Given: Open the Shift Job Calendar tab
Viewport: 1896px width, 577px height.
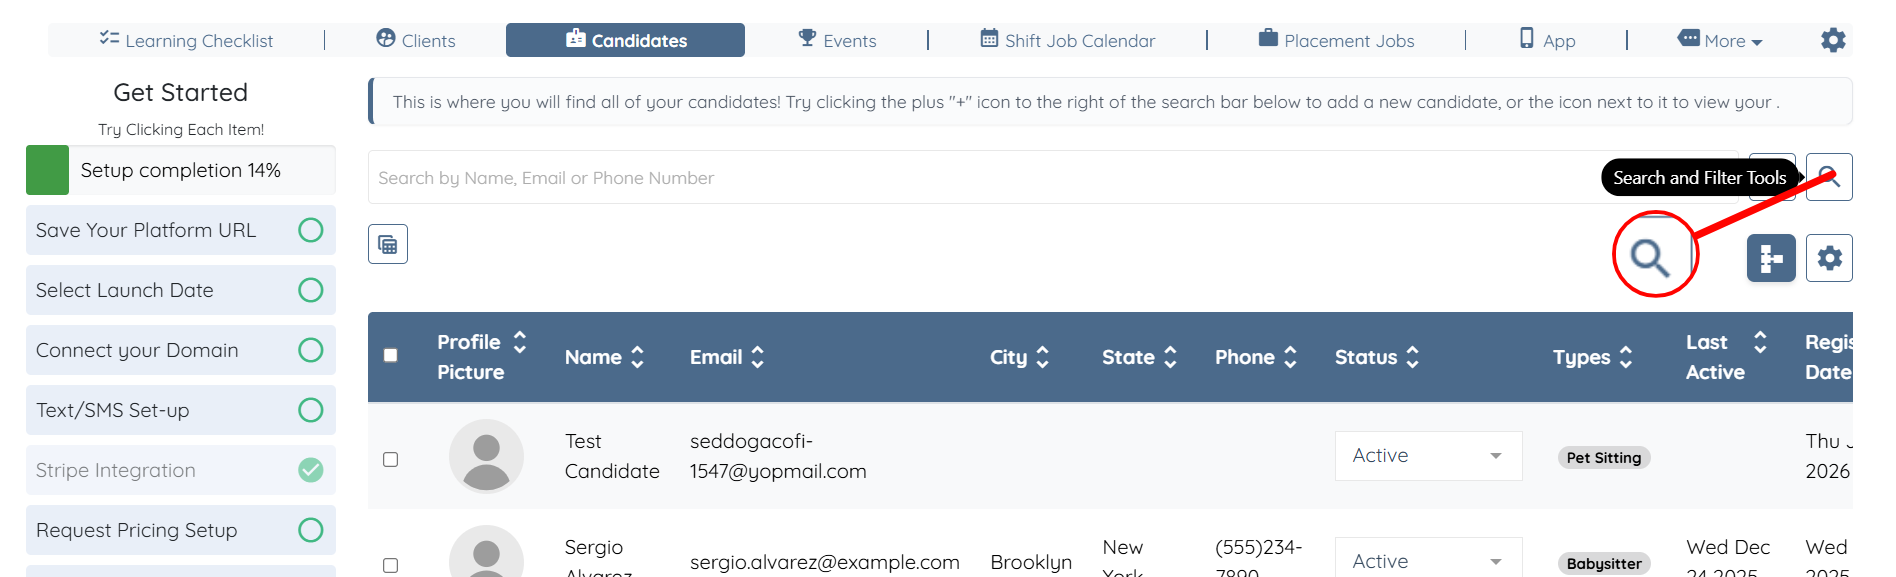Looking at the screenshot, I should (1067, 41).
